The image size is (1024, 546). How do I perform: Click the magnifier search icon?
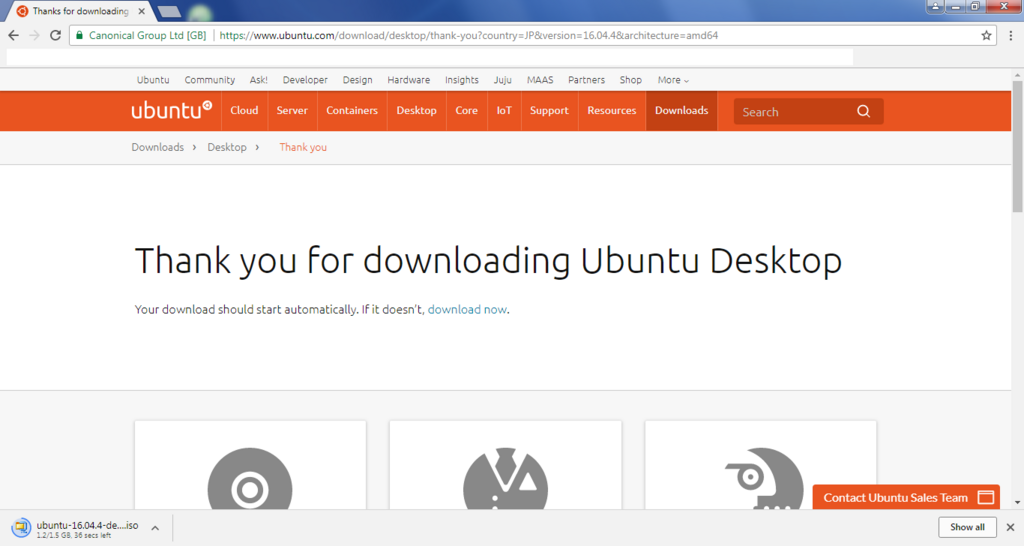863,111
